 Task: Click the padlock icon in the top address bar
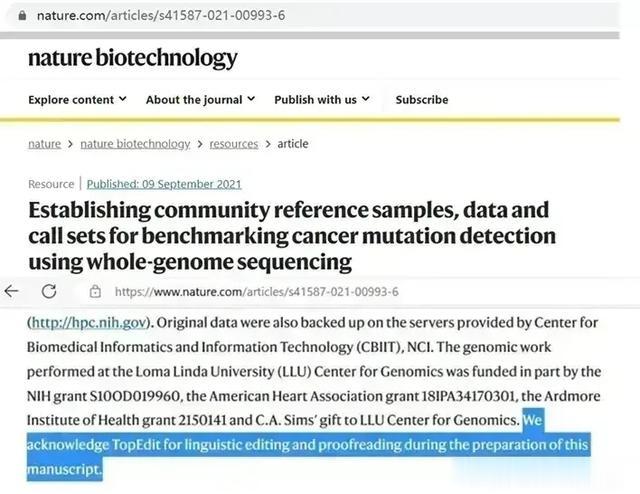coord(22,16)
